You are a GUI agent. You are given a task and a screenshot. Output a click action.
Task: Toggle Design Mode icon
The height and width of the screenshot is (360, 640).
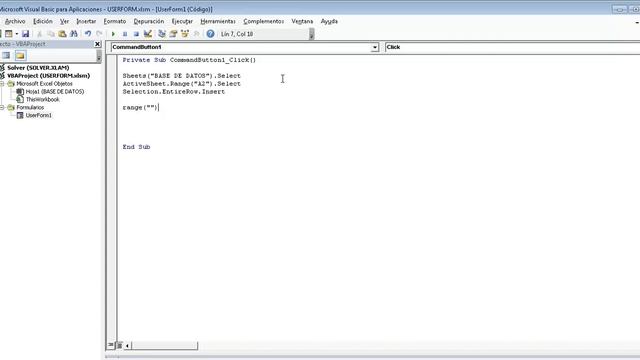tap(148, 34)
